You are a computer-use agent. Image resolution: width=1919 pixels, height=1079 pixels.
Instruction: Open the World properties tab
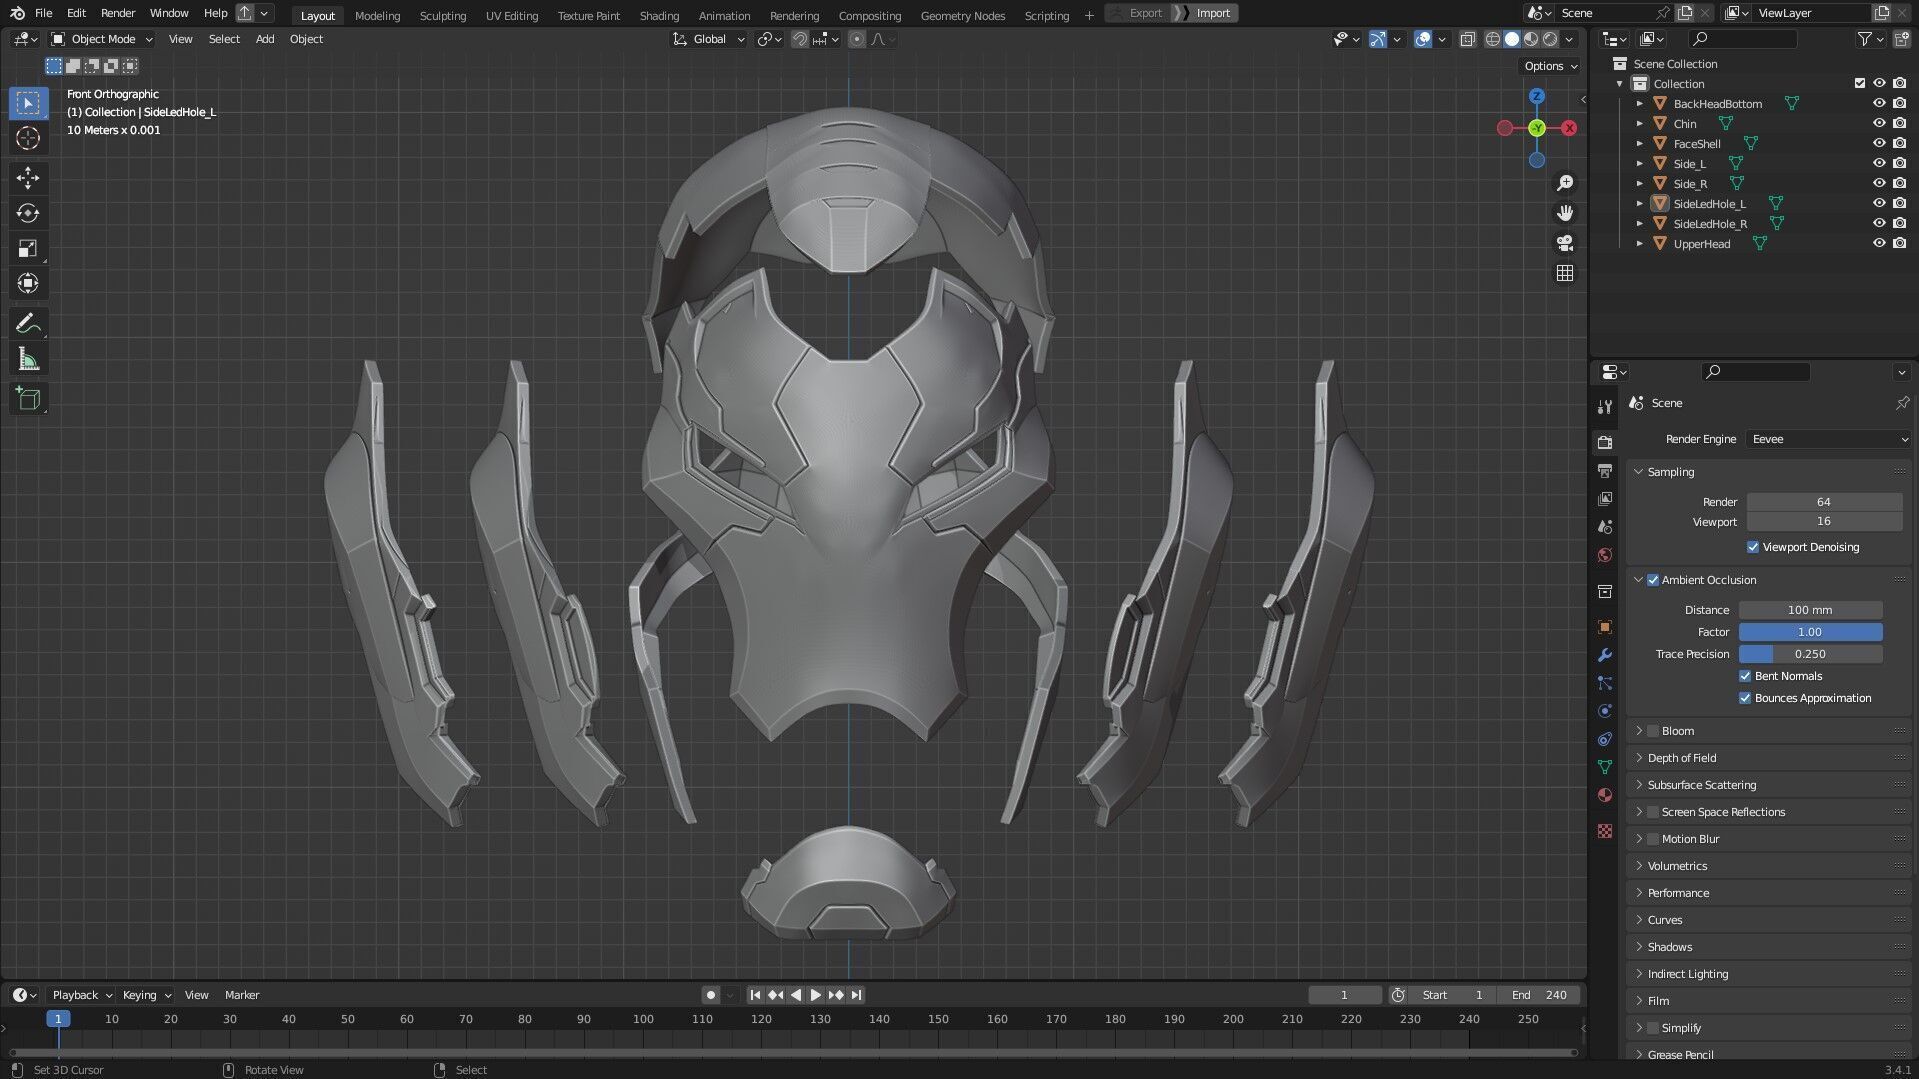pyautogui.click(x=1605, y=555)
